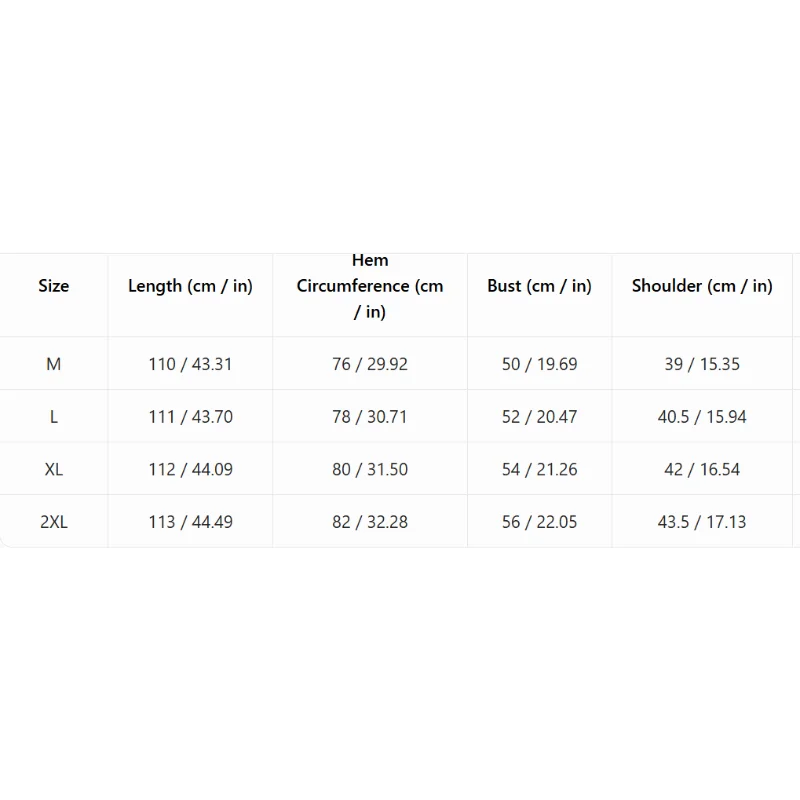Select the XL size row label
800x800 pixels.
(x=54, y=469)
